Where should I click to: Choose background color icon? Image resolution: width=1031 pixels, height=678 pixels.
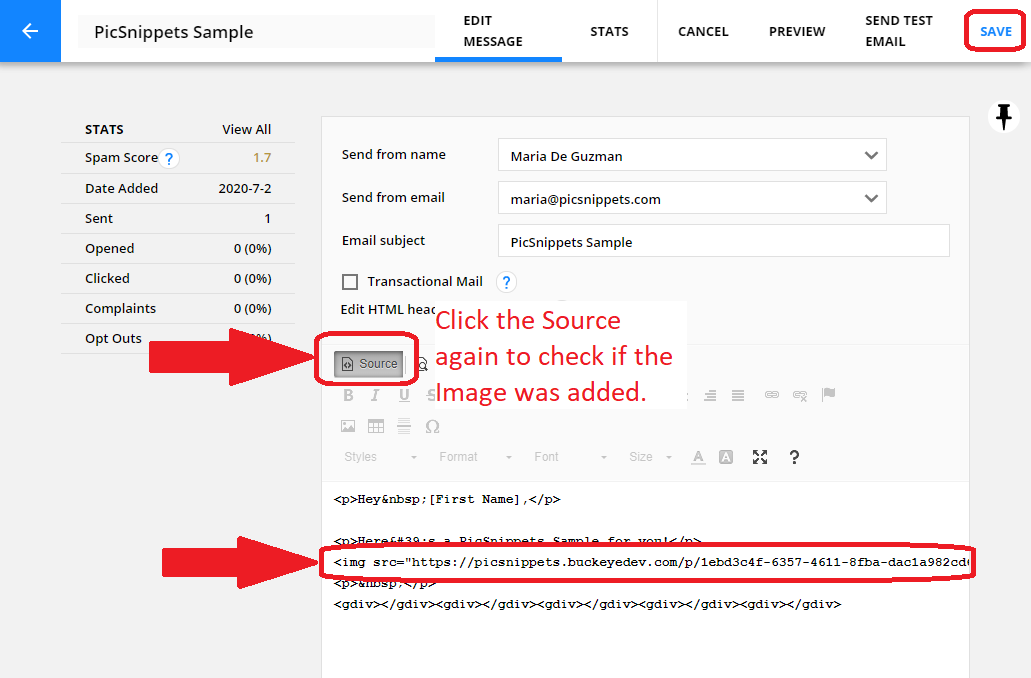[726, 457]
